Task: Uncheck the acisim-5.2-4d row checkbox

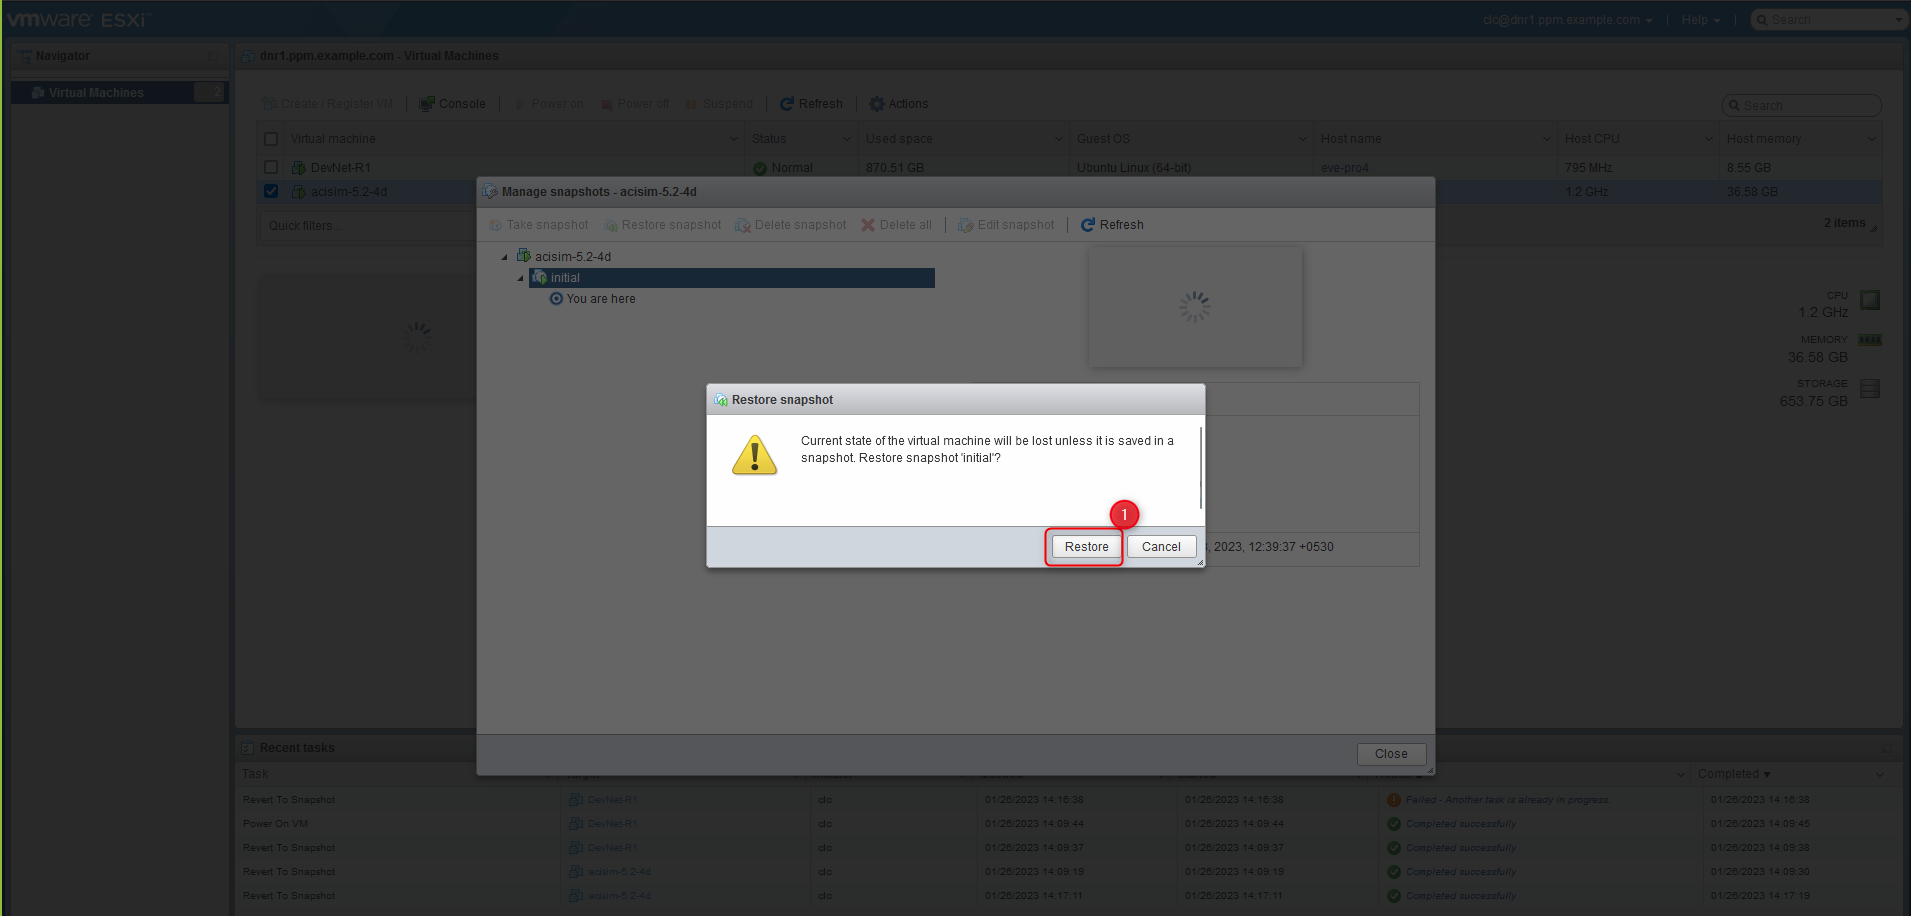Action: [x=271, y=191]
